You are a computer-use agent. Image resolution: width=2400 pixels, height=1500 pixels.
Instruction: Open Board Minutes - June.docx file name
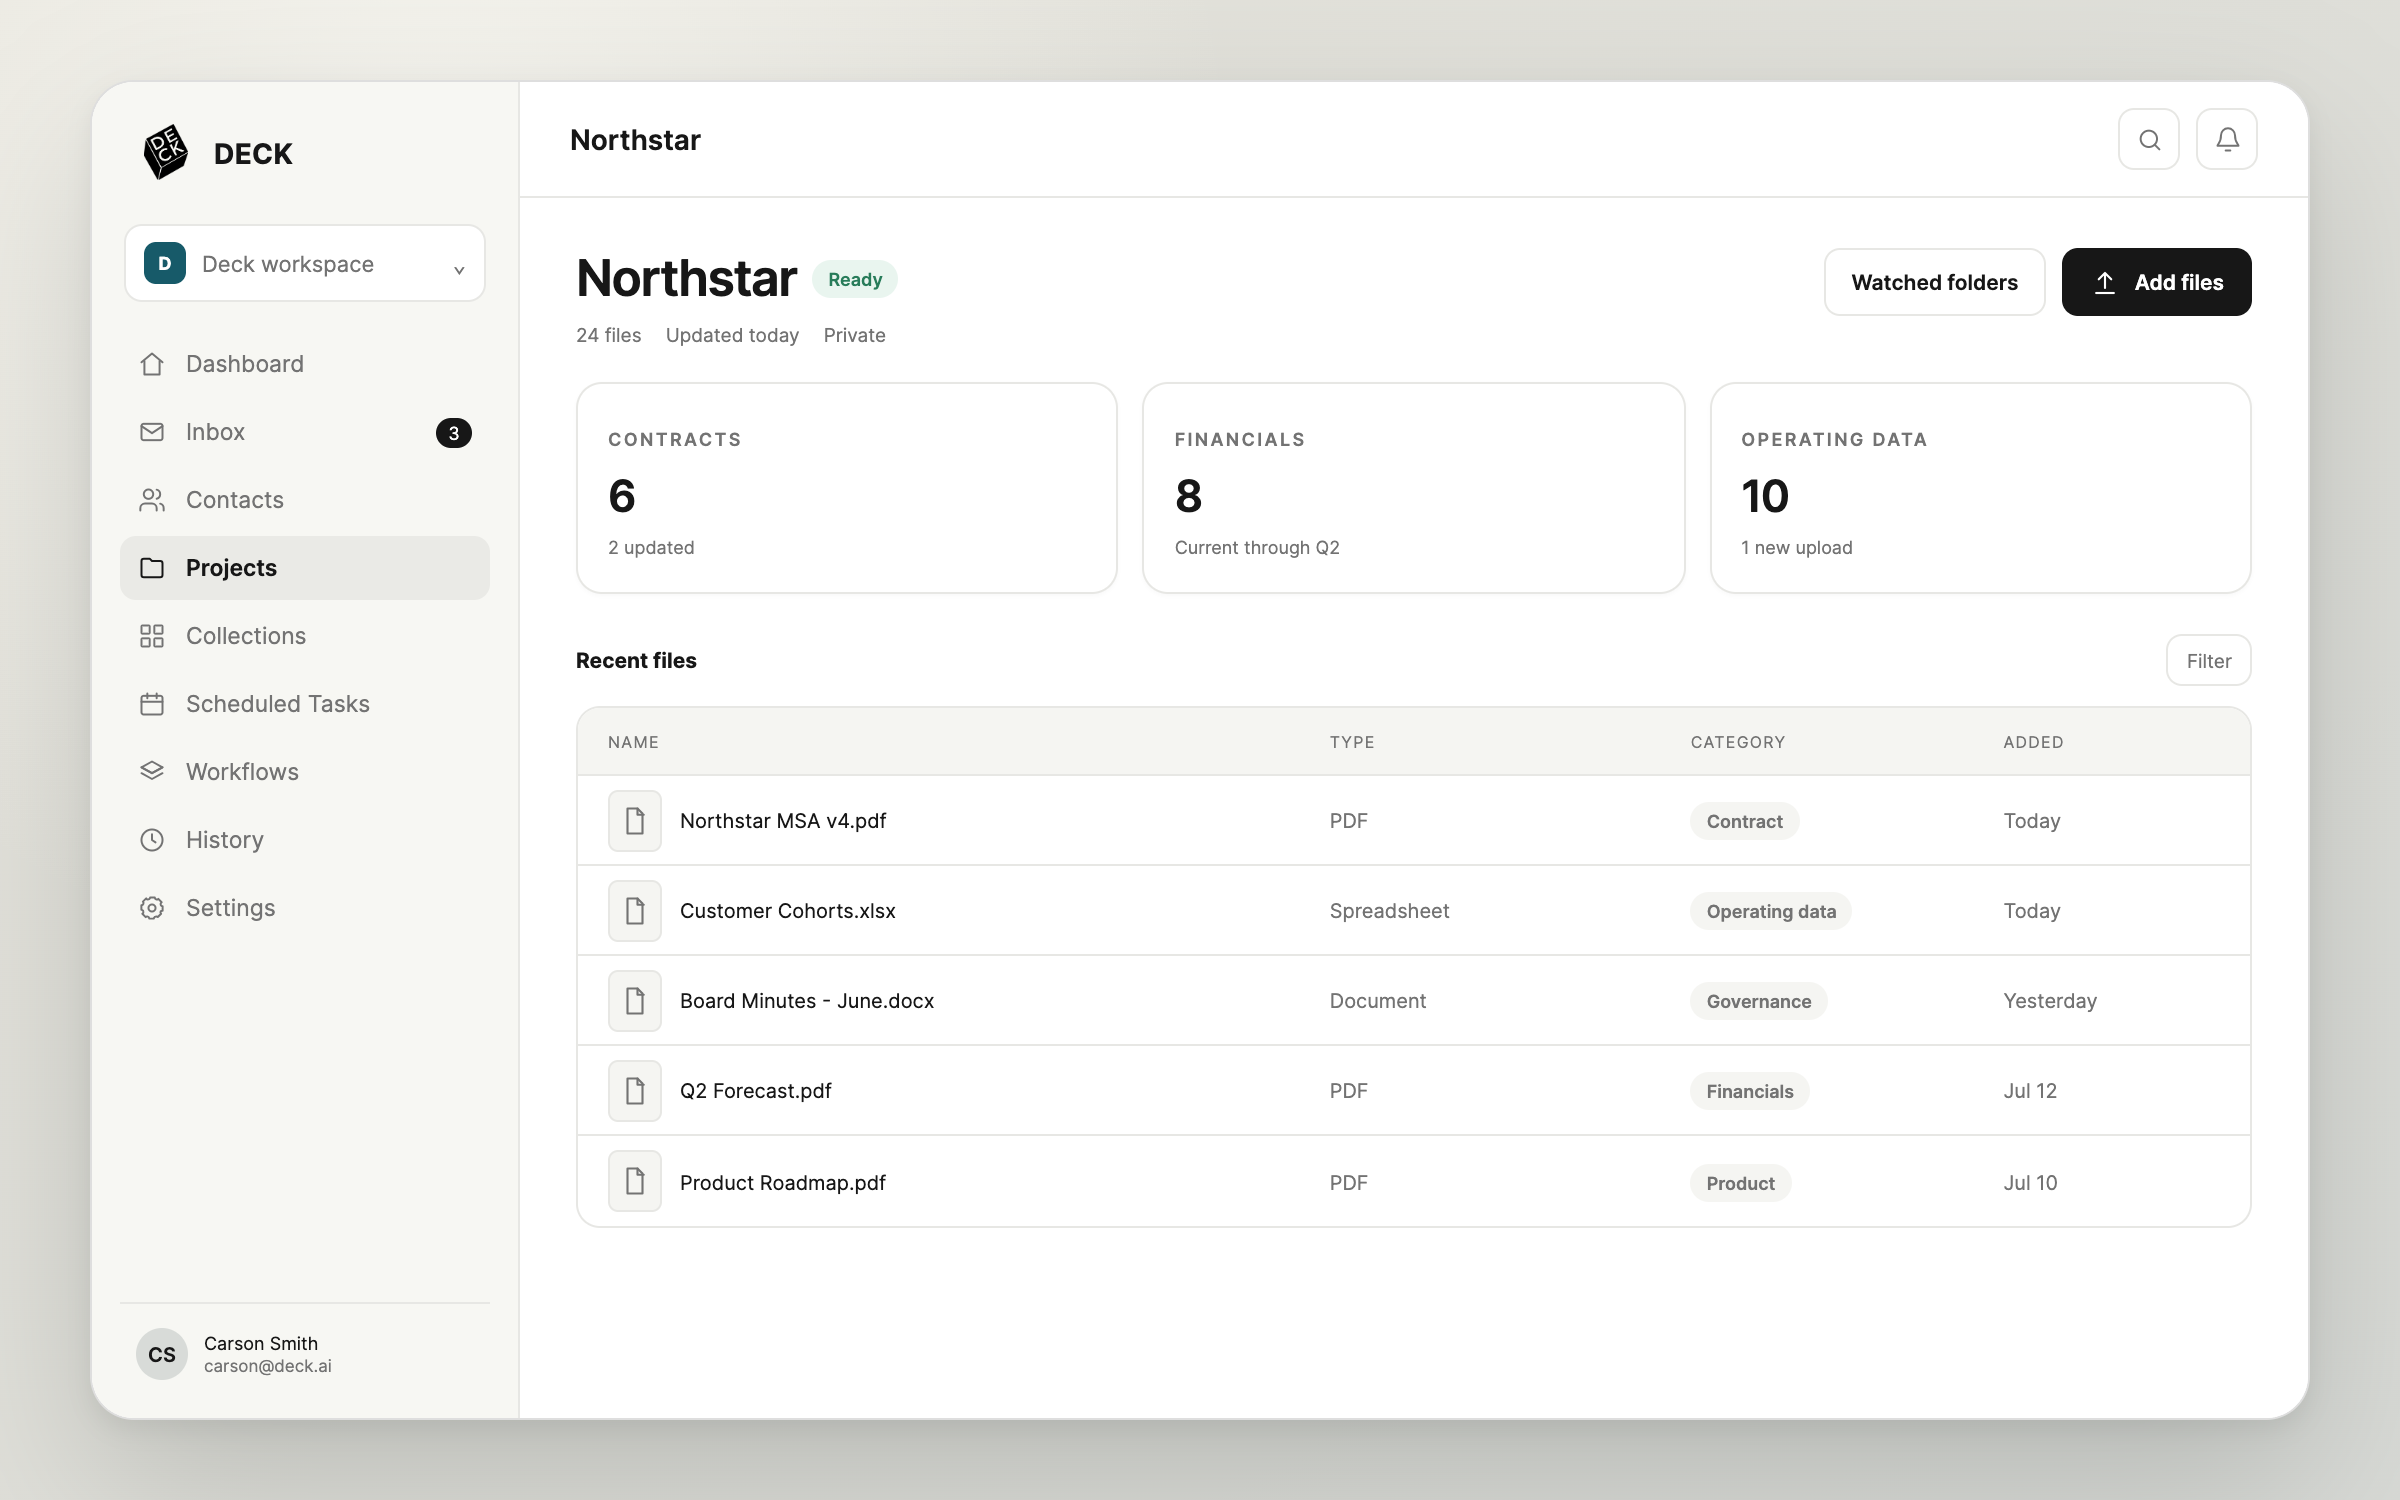[807, 1001]
